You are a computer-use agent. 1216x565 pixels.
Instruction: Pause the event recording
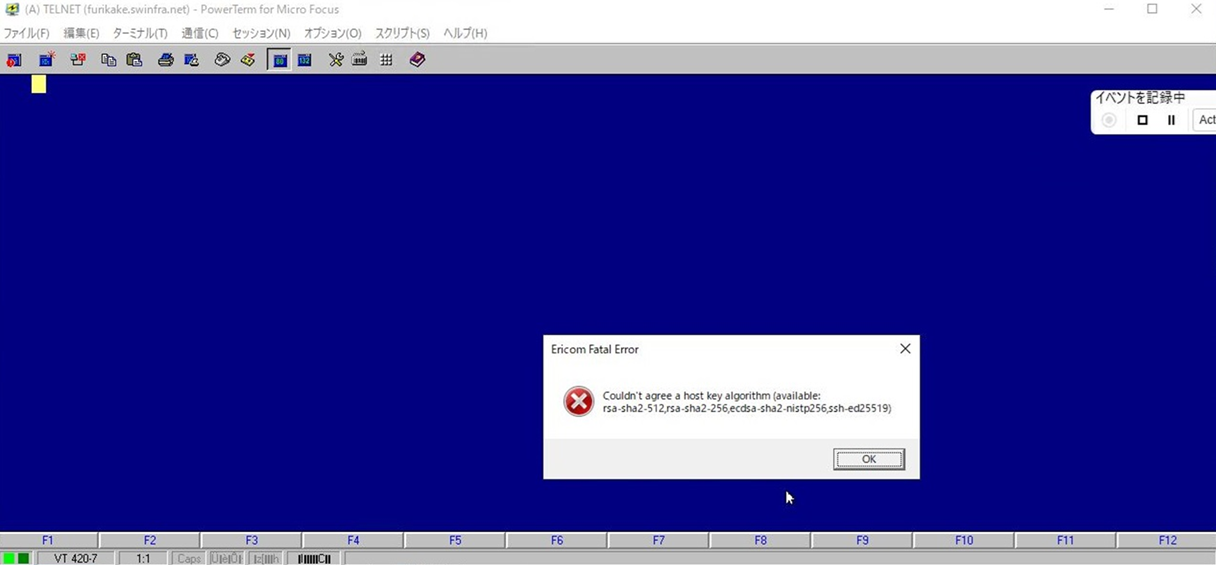[x=1171, y=120]
